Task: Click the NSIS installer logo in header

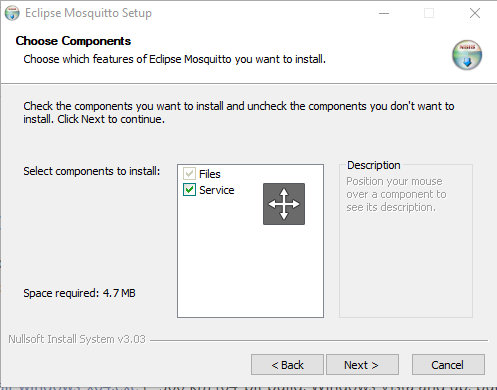Action: click(x=467, y=55)
